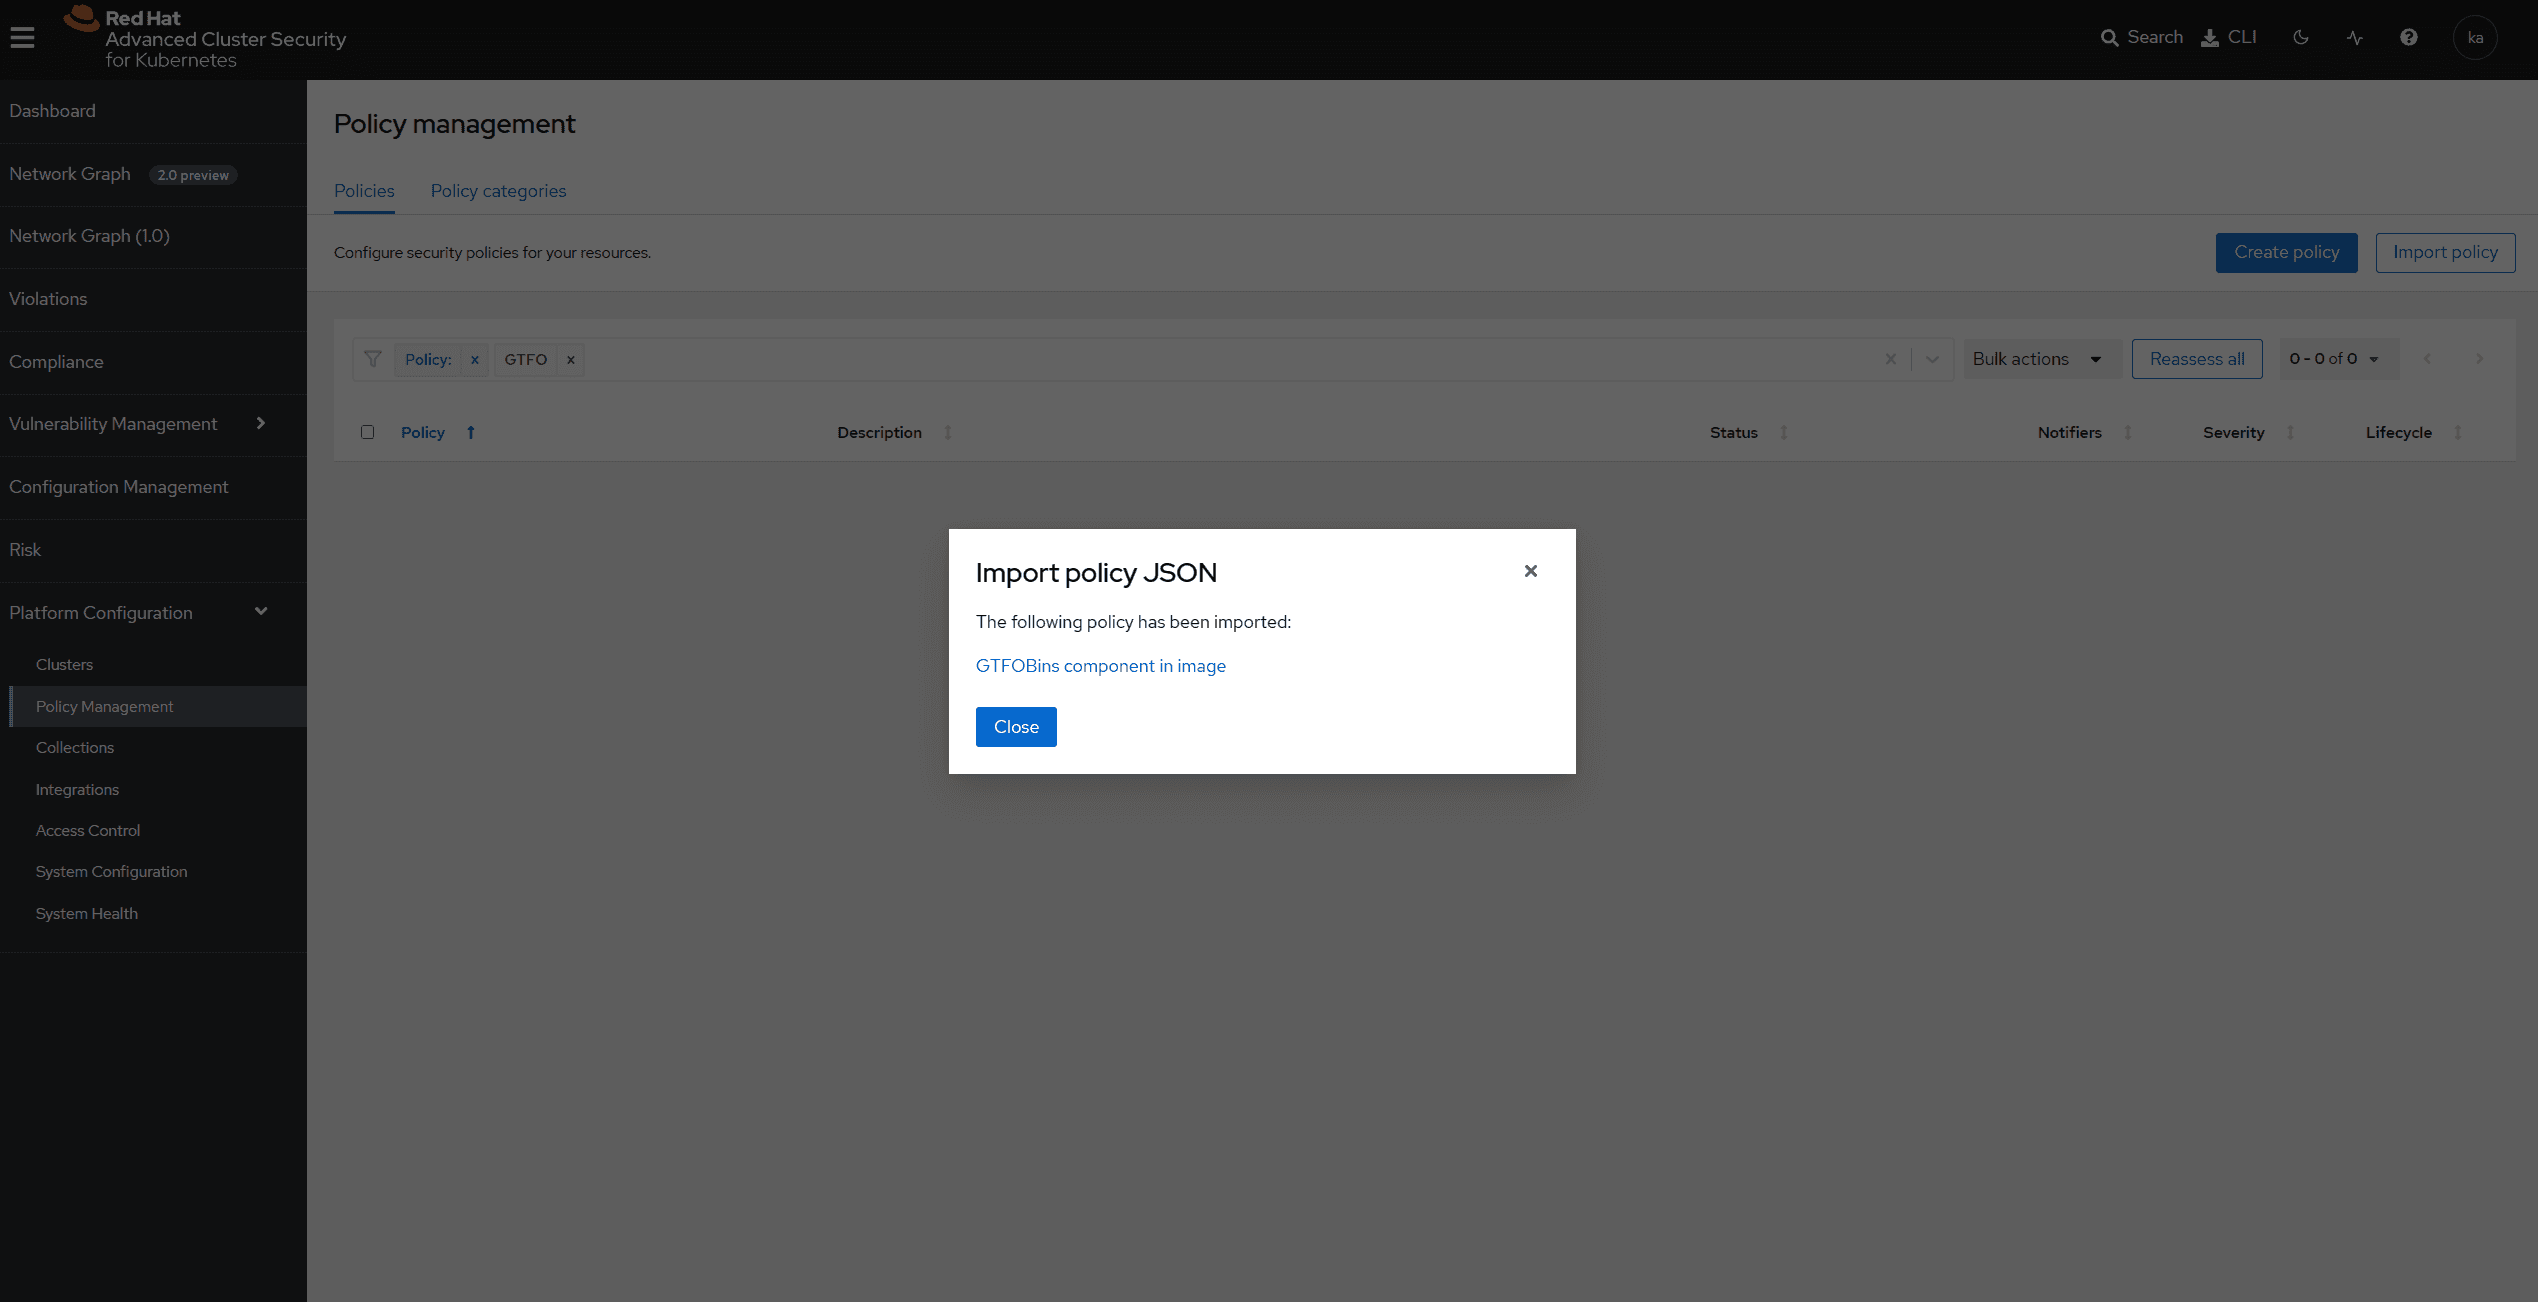
Task: Toggle the hamburger navigation menu
Action: click(22, 38)
